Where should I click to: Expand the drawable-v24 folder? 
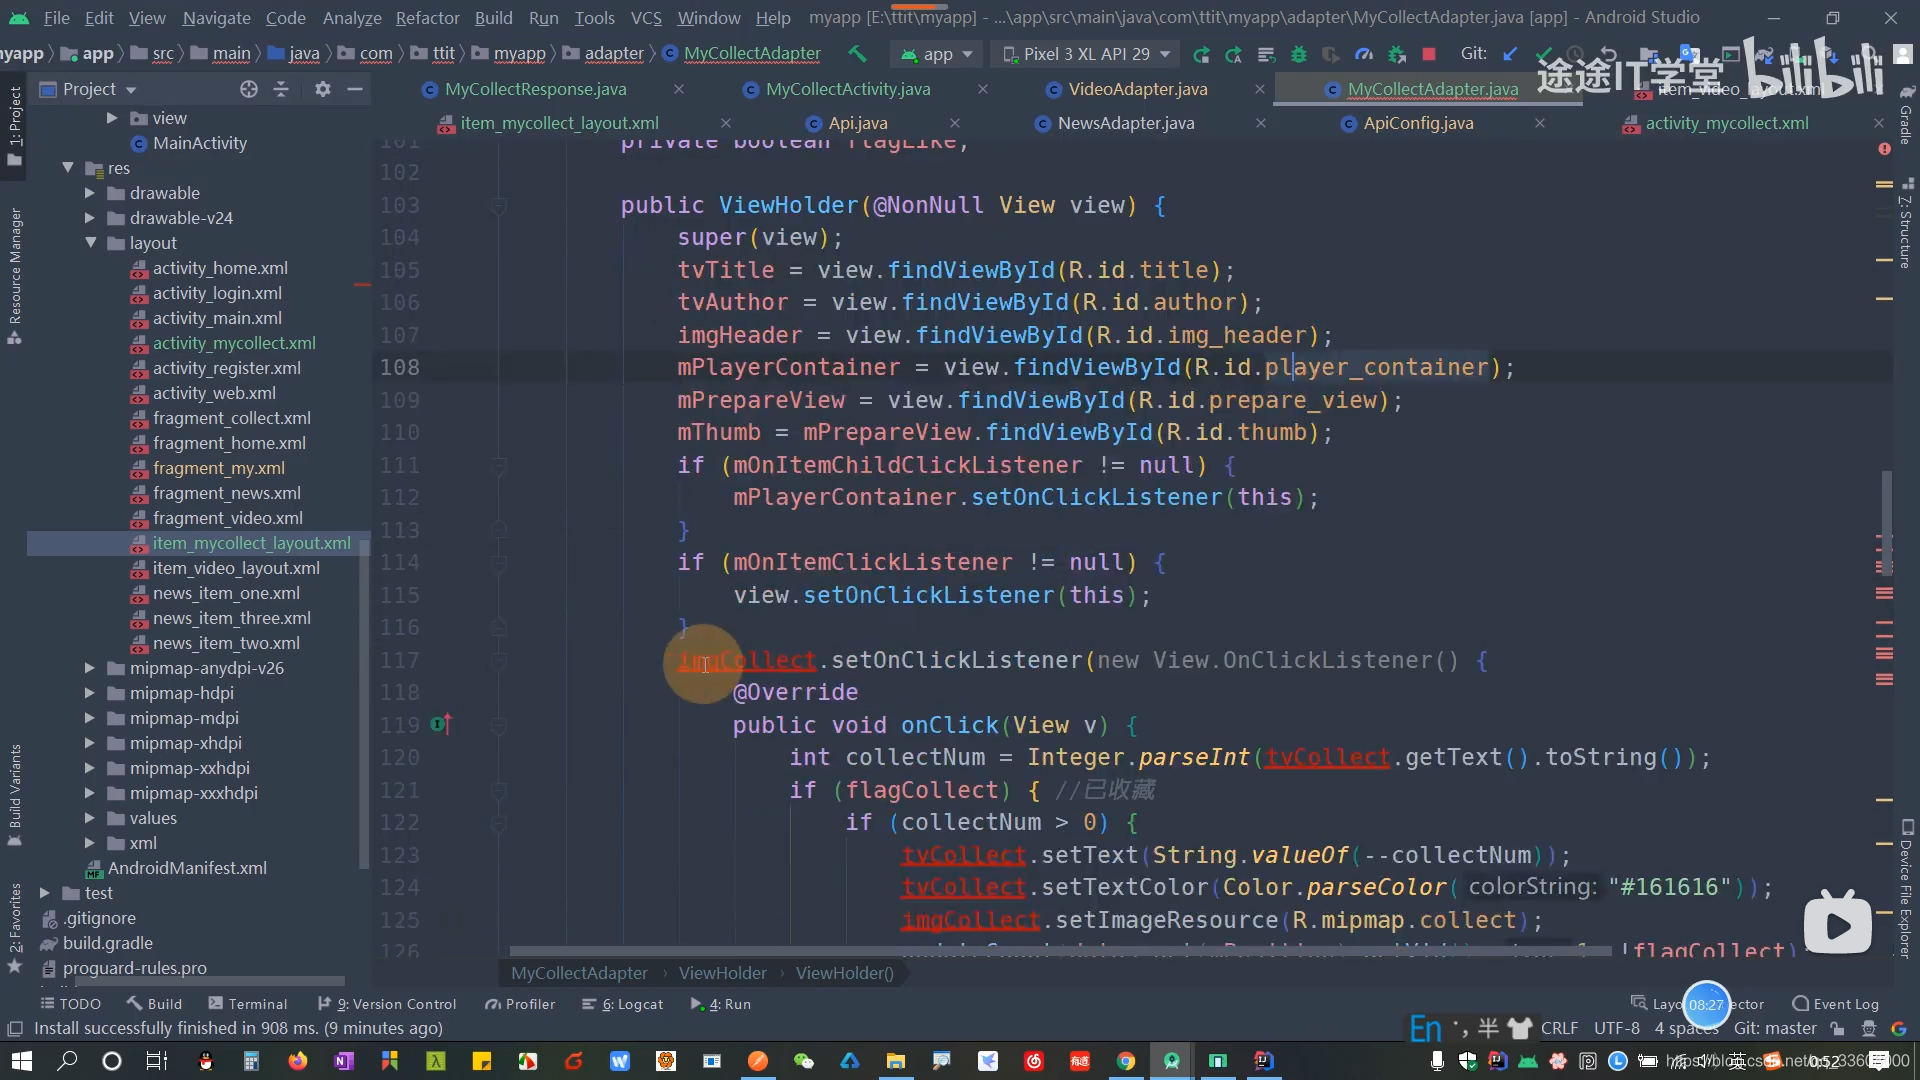[90, 218]
